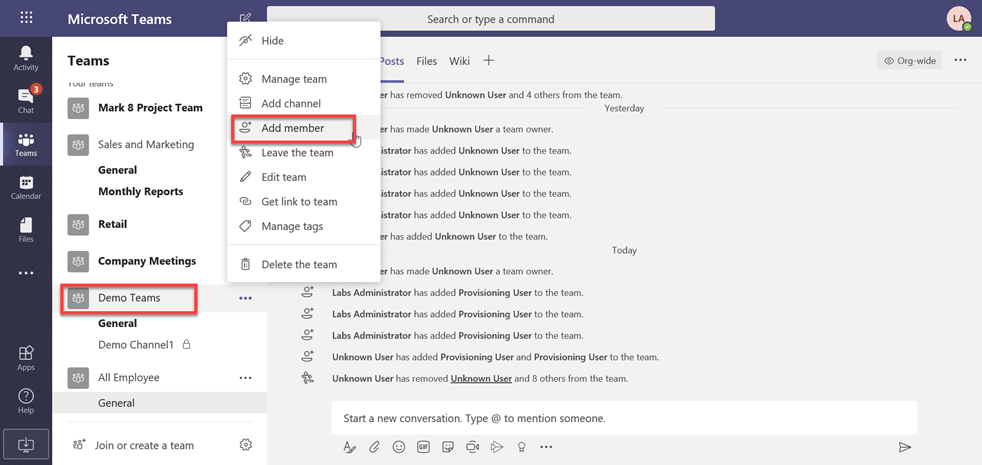
Task: Start Meet now video icon
Action: click(472, 447)
